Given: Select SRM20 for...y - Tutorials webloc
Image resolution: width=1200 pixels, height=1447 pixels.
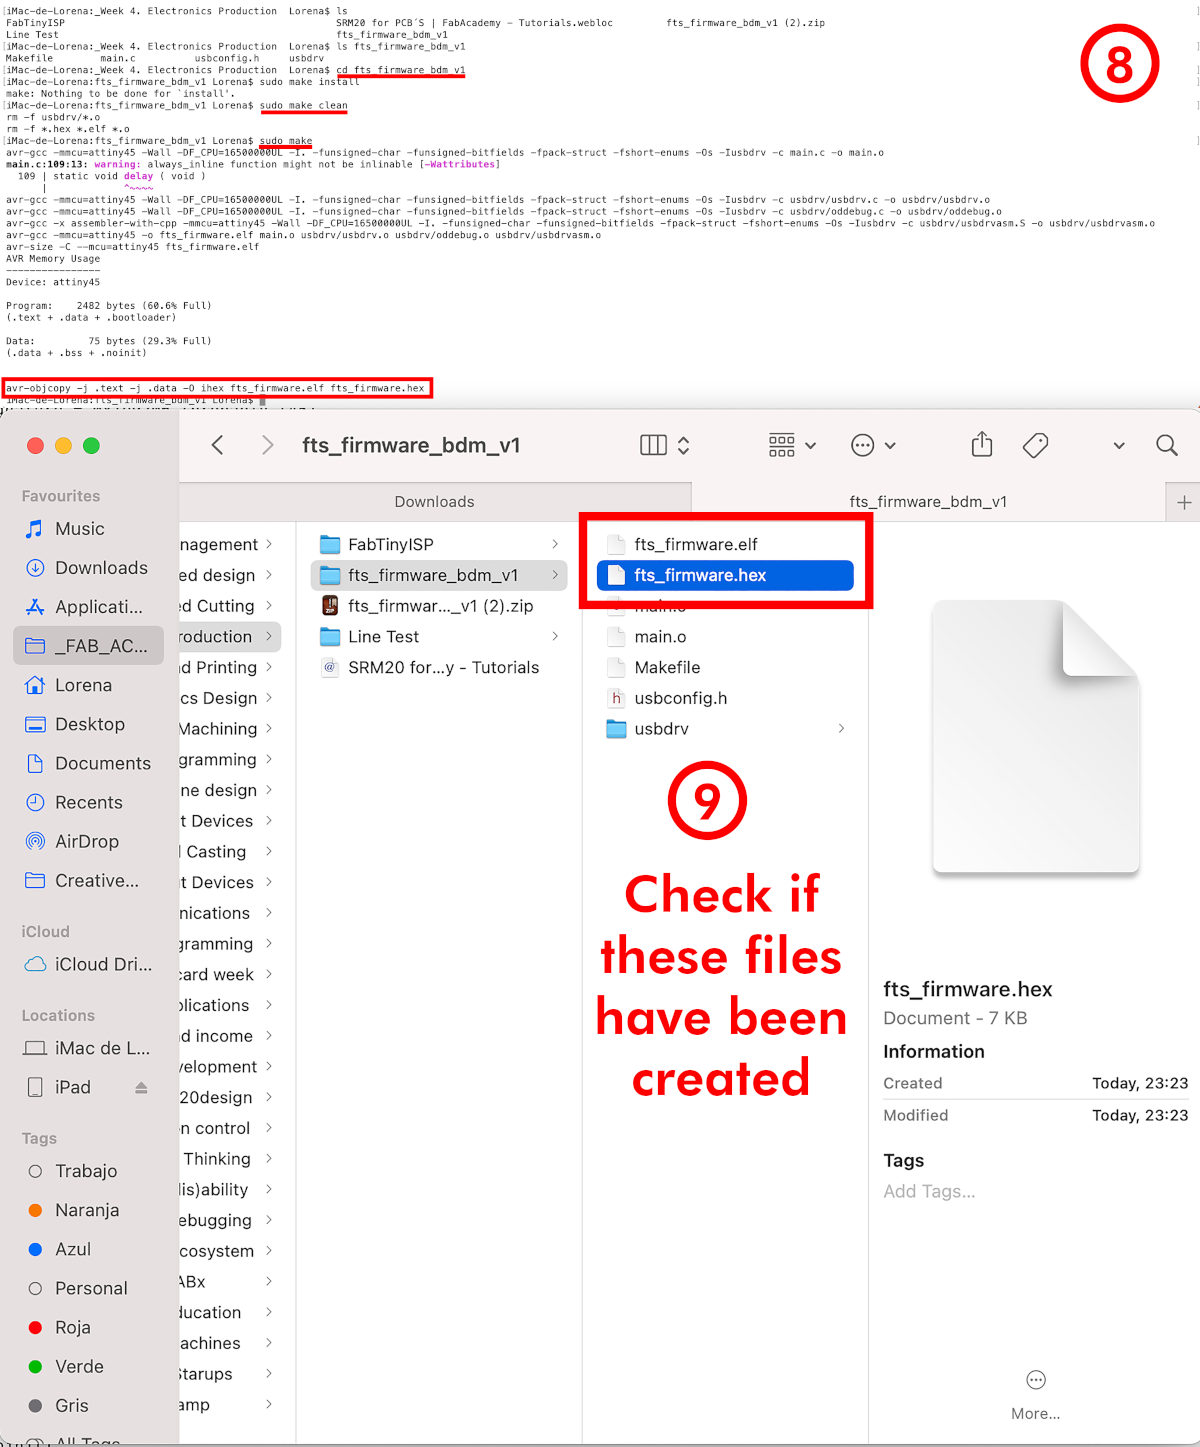Looking at the screenshot, I should tap(439, 667).
